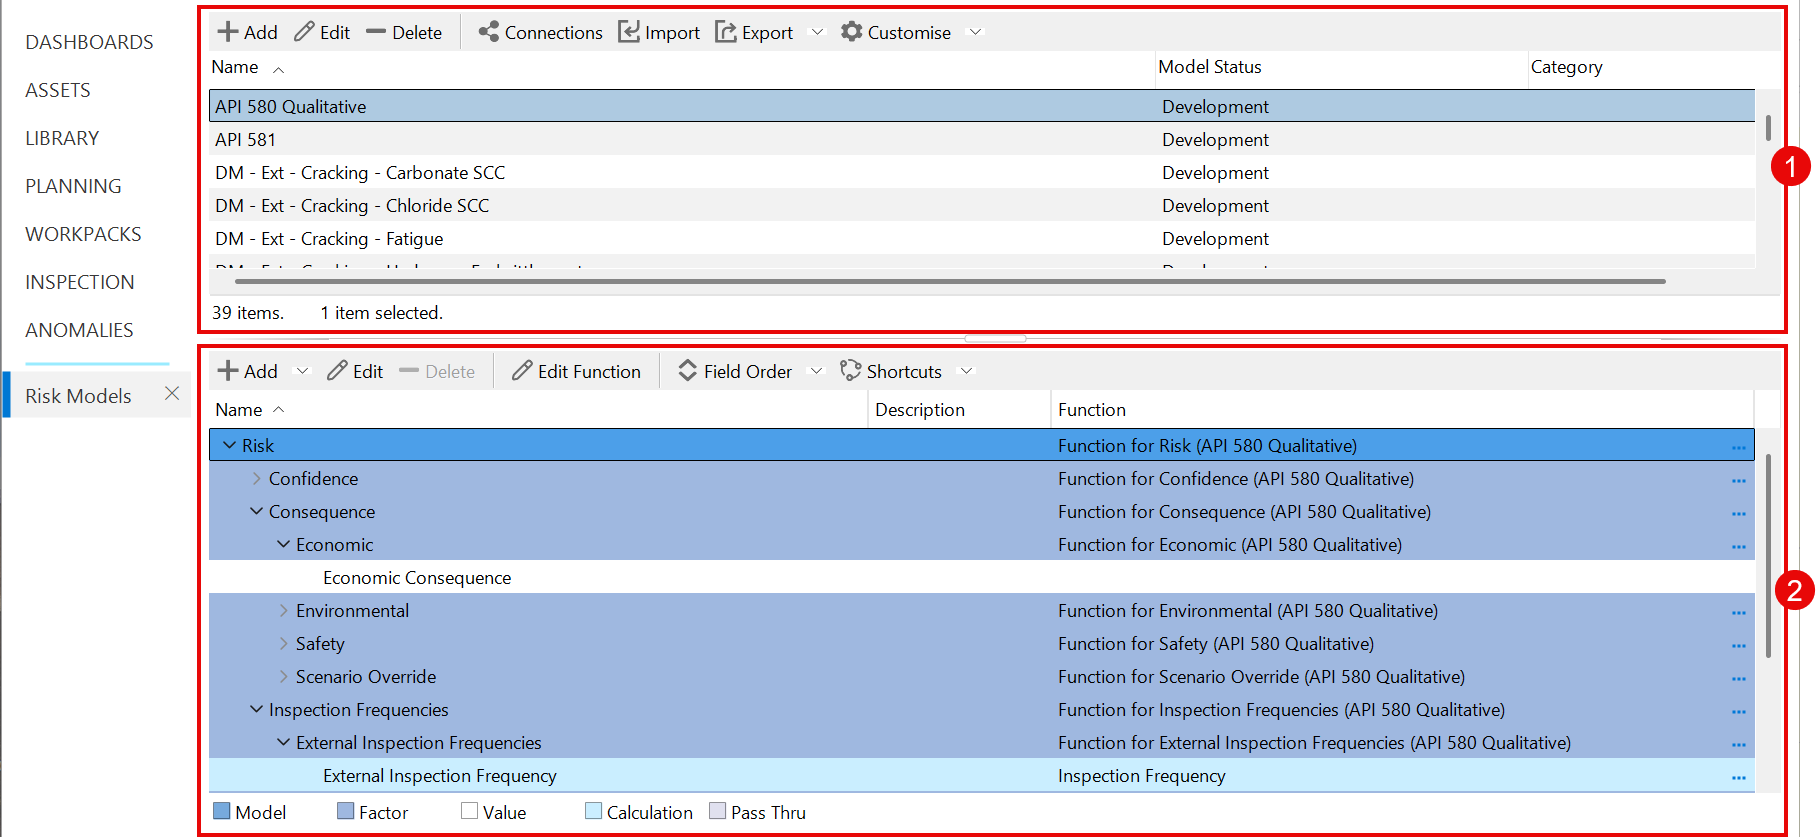Viewport: 1816px width, 837px height.
Task: Open ellipsis for the Inspection Frequency row
Action: click(x=1739, y=777)
